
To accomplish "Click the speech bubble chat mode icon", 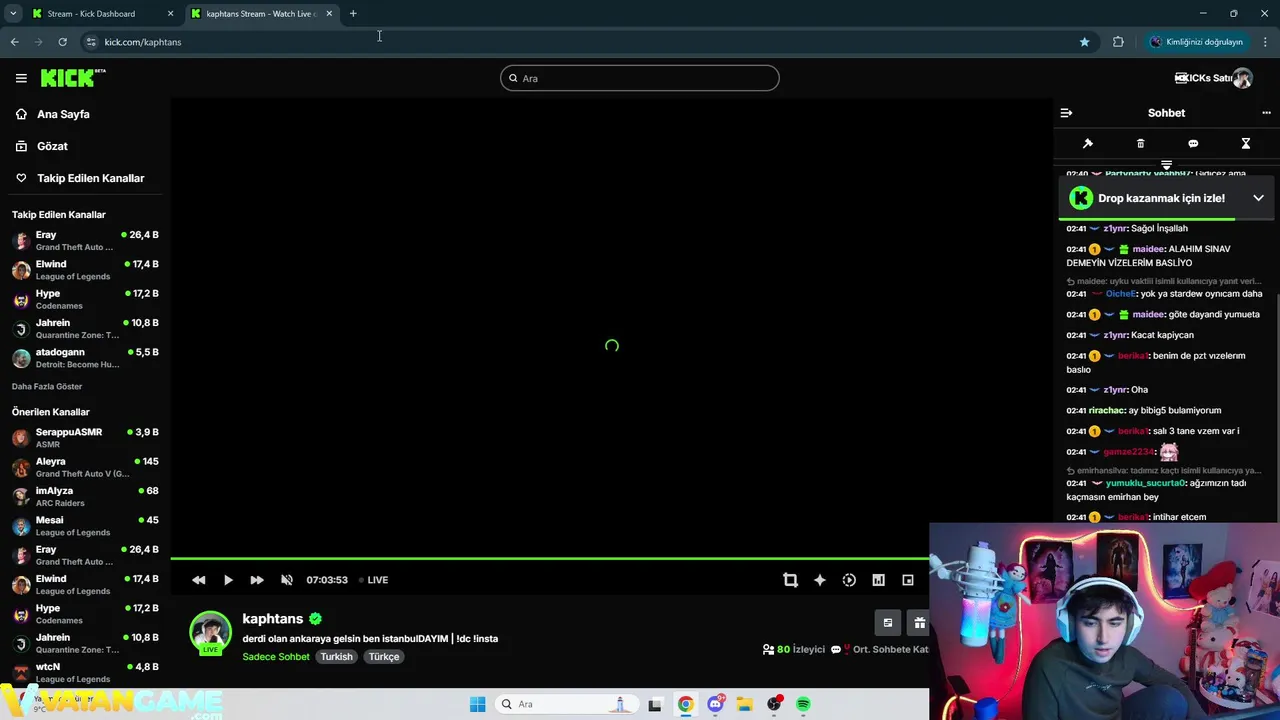I will point(1193,144).
